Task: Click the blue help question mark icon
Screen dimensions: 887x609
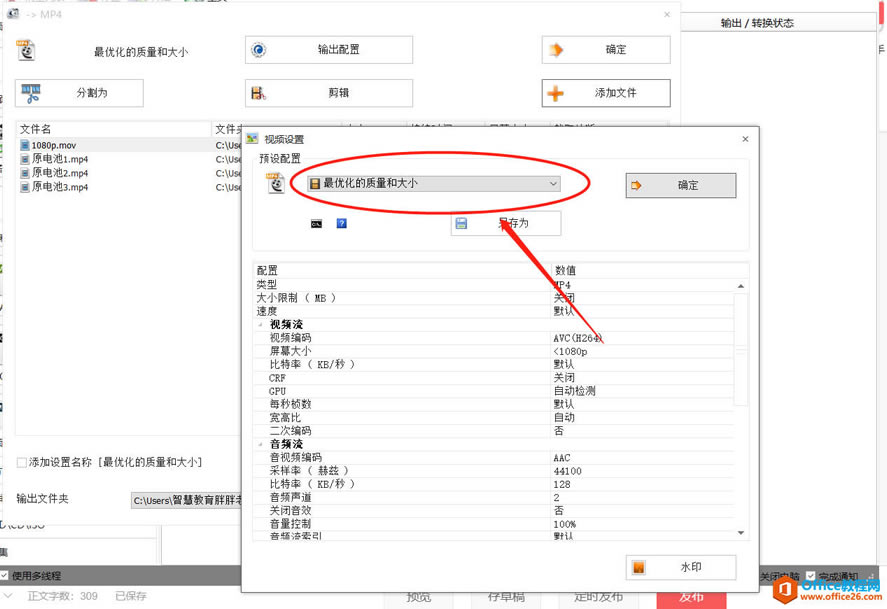Action: pos(342,223)
